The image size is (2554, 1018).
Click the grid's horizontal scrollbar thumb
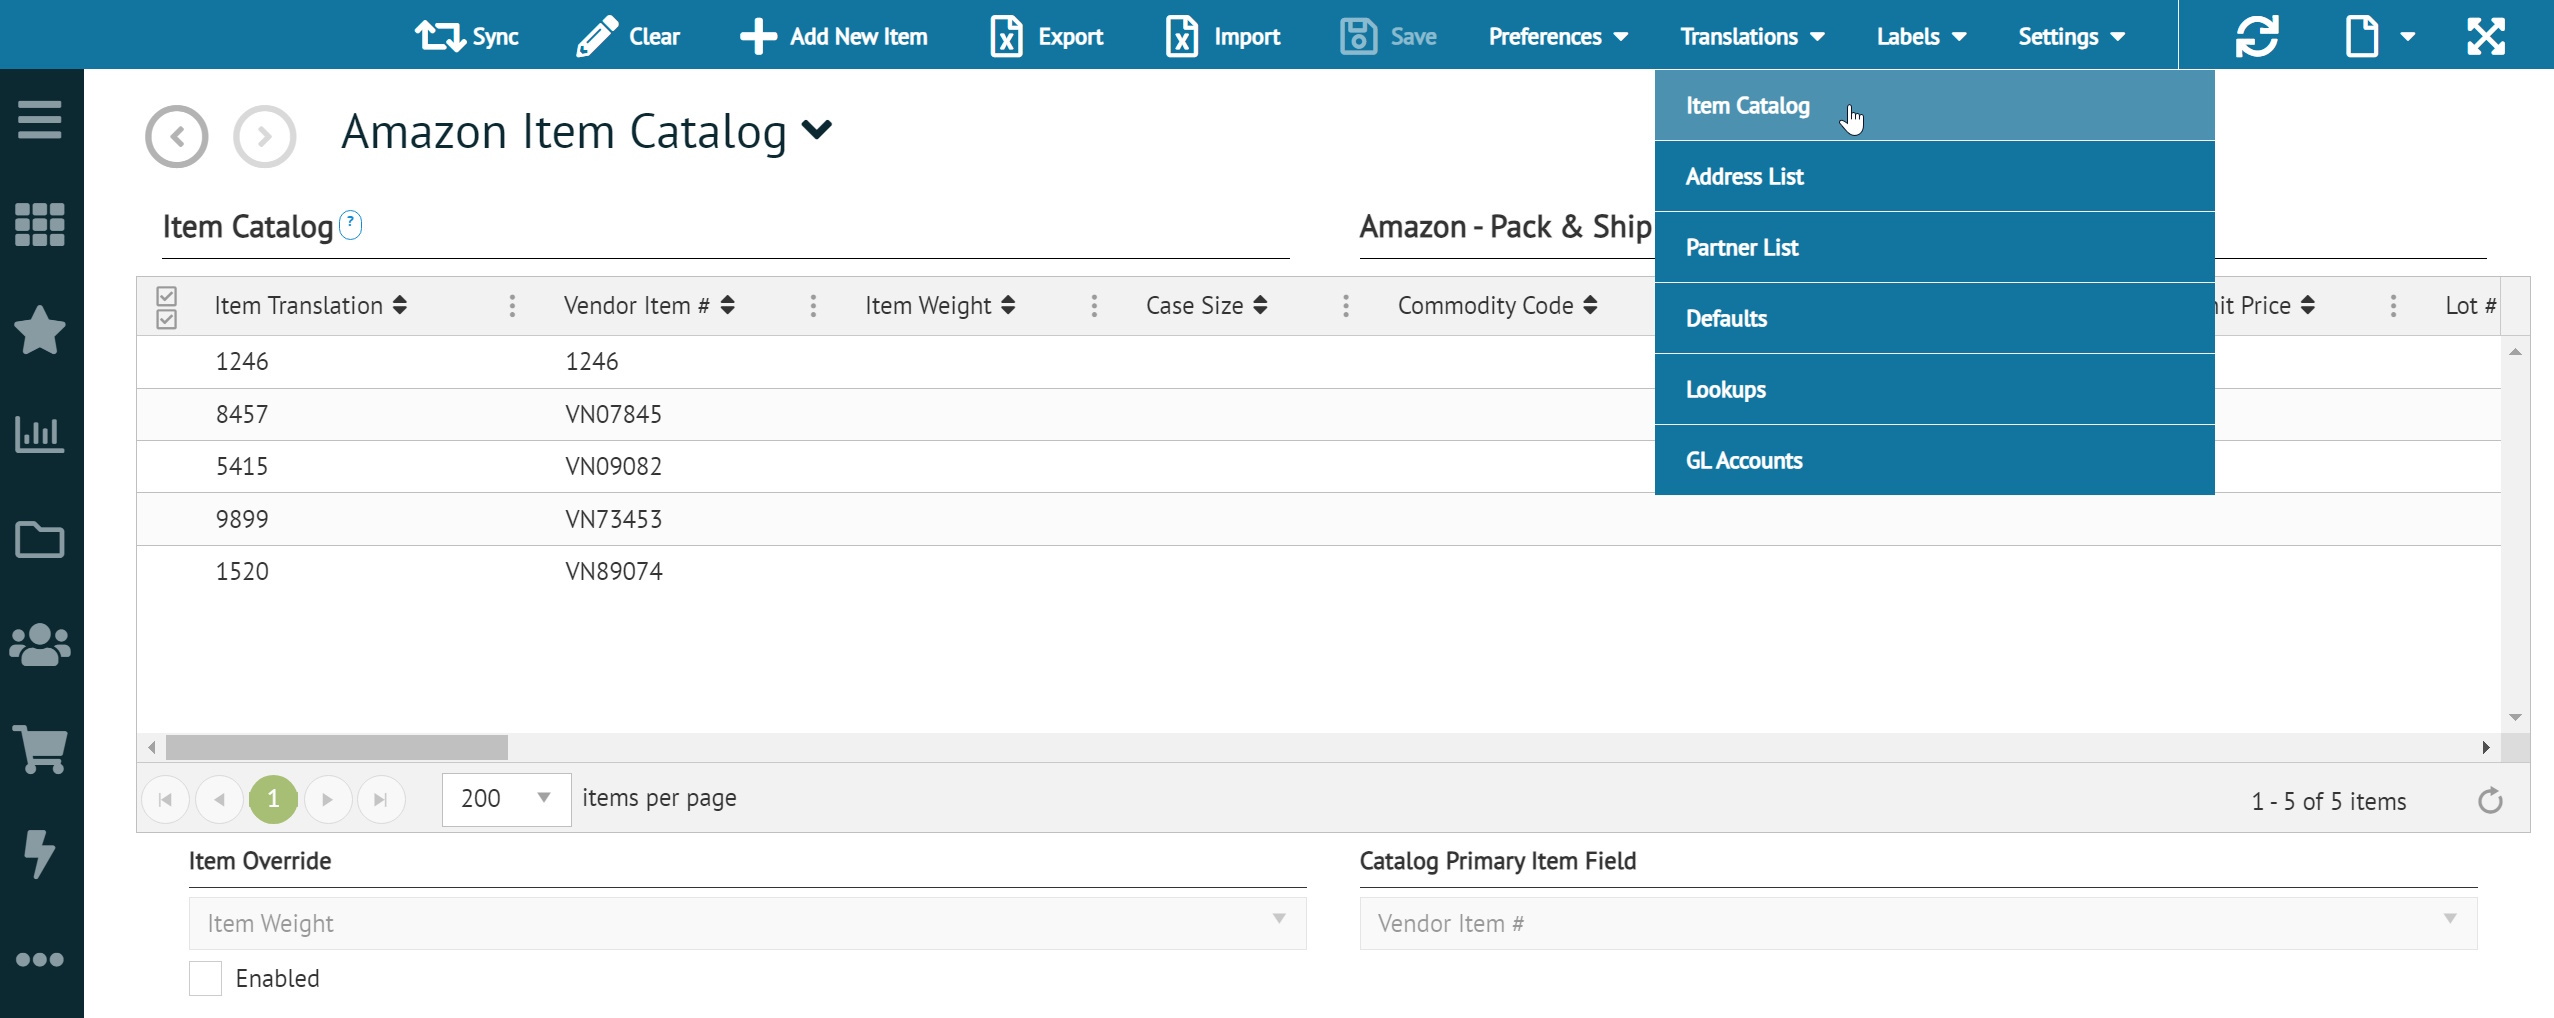(337, 747)
